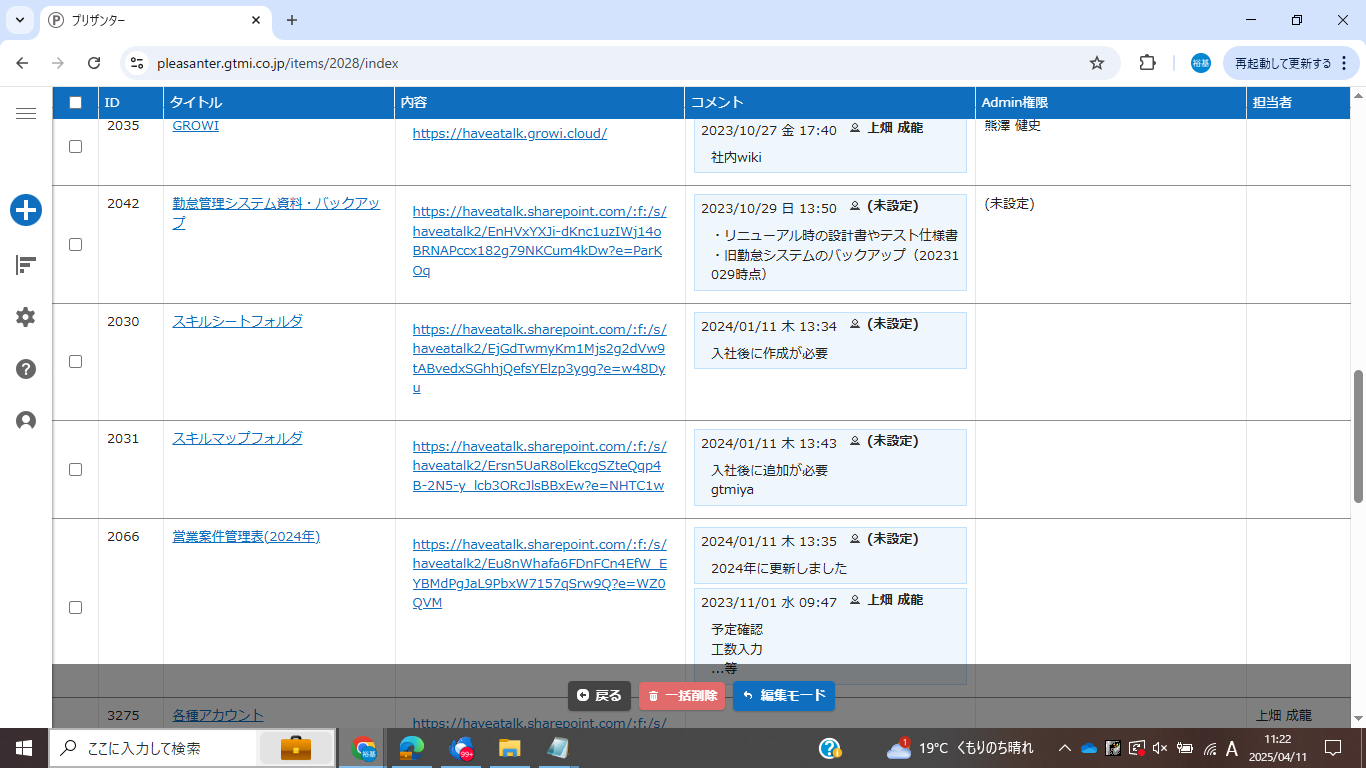Open the hamburger navigation menu
Screen dimensions: 1366x768
26,114
